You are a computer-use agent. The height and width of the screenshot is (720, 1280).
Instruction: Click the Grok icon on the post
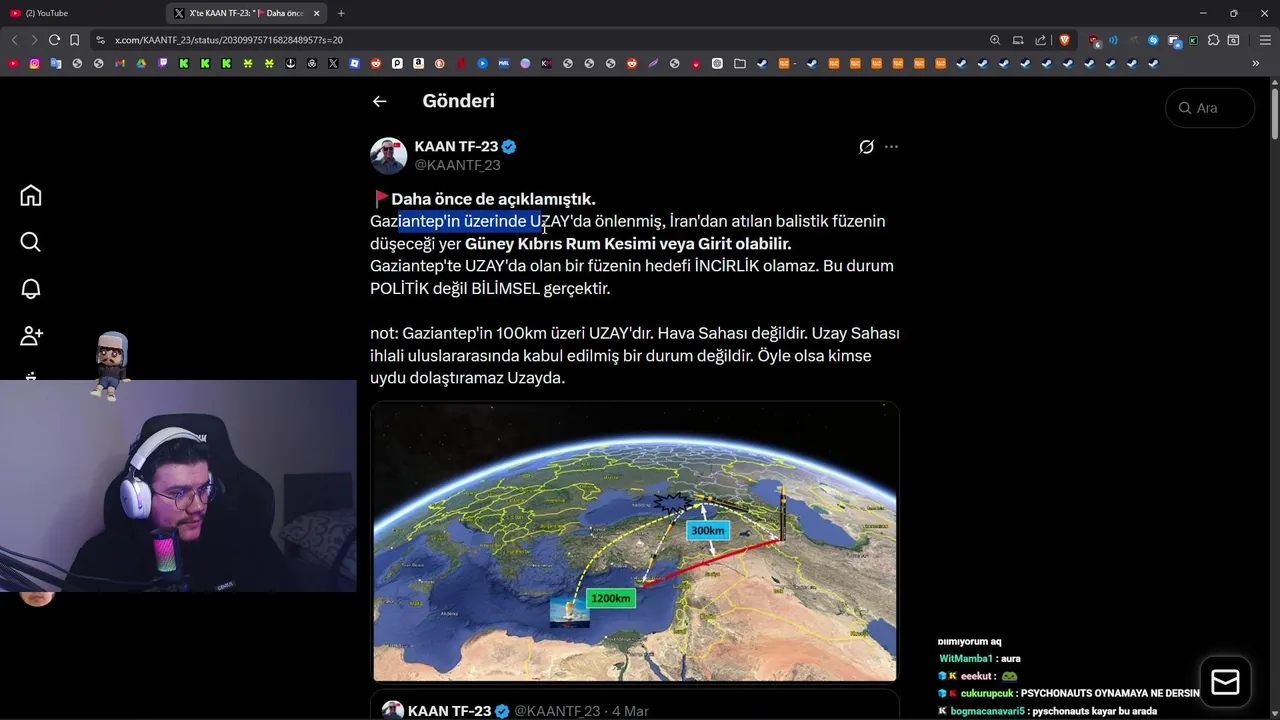(867, 147)
